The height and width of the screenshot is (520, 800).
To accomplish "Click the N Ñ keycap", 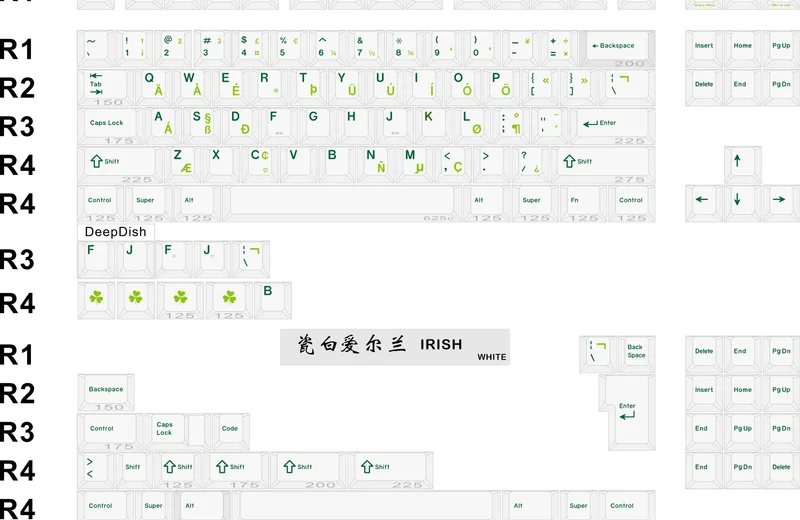I will 377,165.
